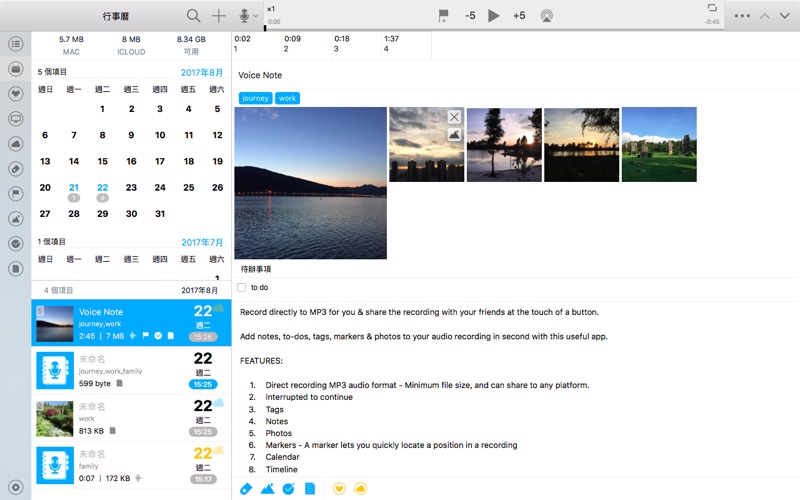Select August 22 in the calendar
Screen dimensions: 800x500
103,187
